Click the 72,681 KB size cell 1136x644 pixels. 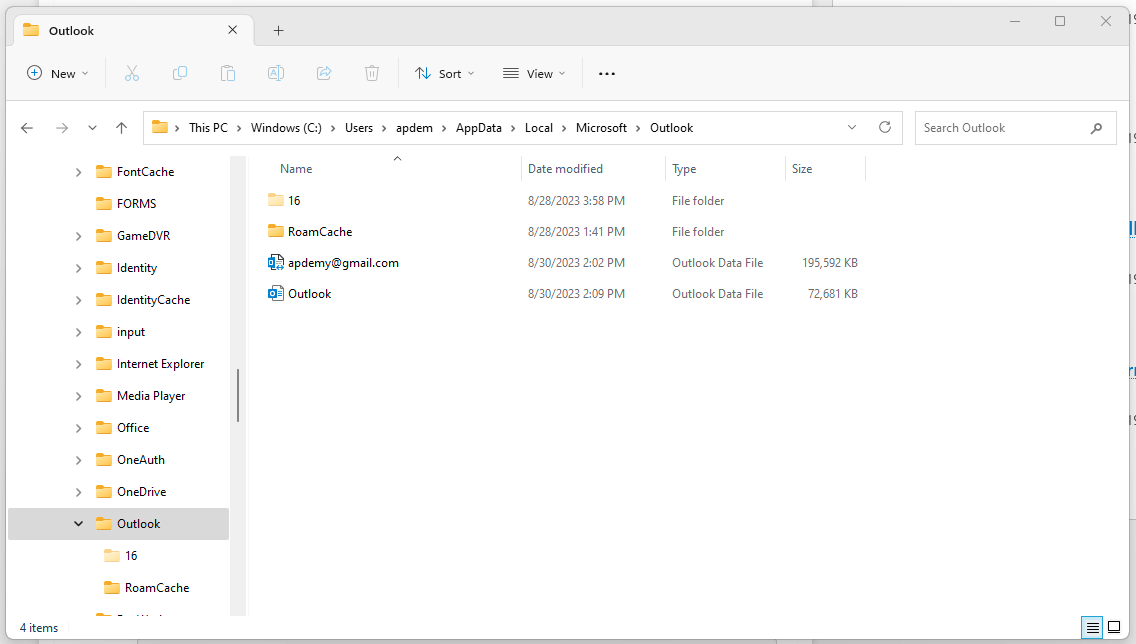point(832,294)
